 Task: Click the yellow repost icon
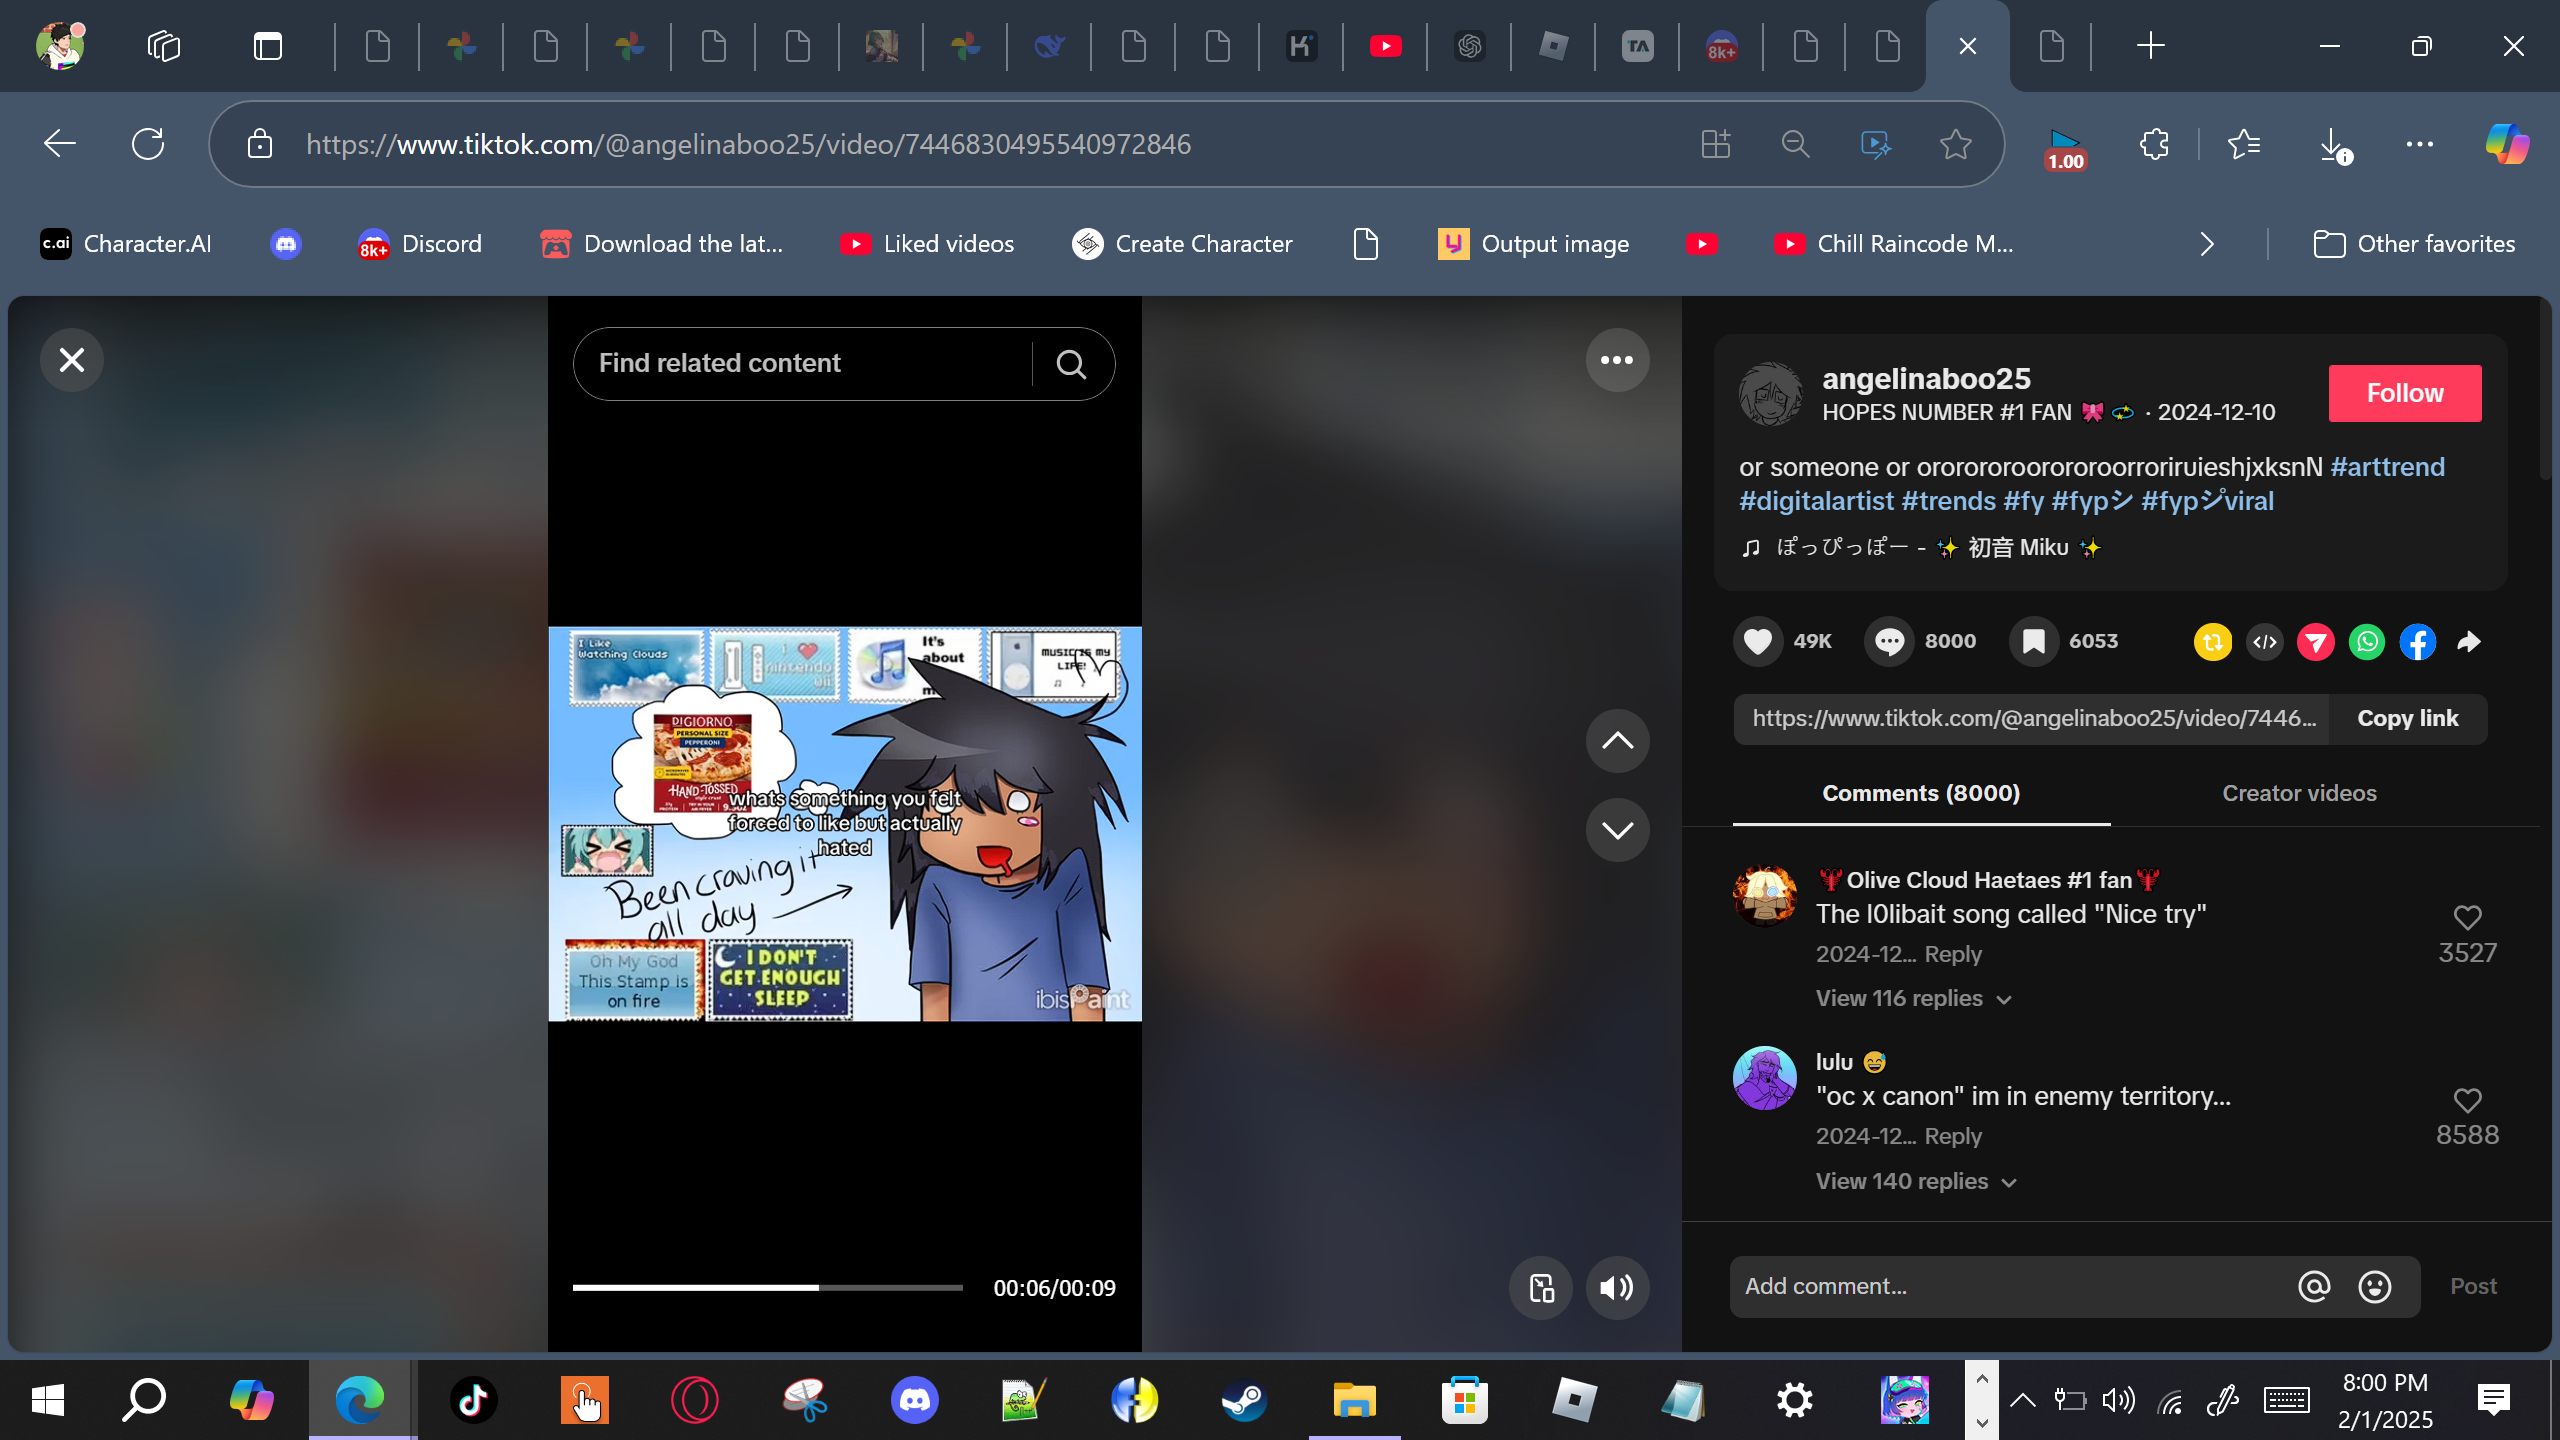click(x=2212, y=642)
